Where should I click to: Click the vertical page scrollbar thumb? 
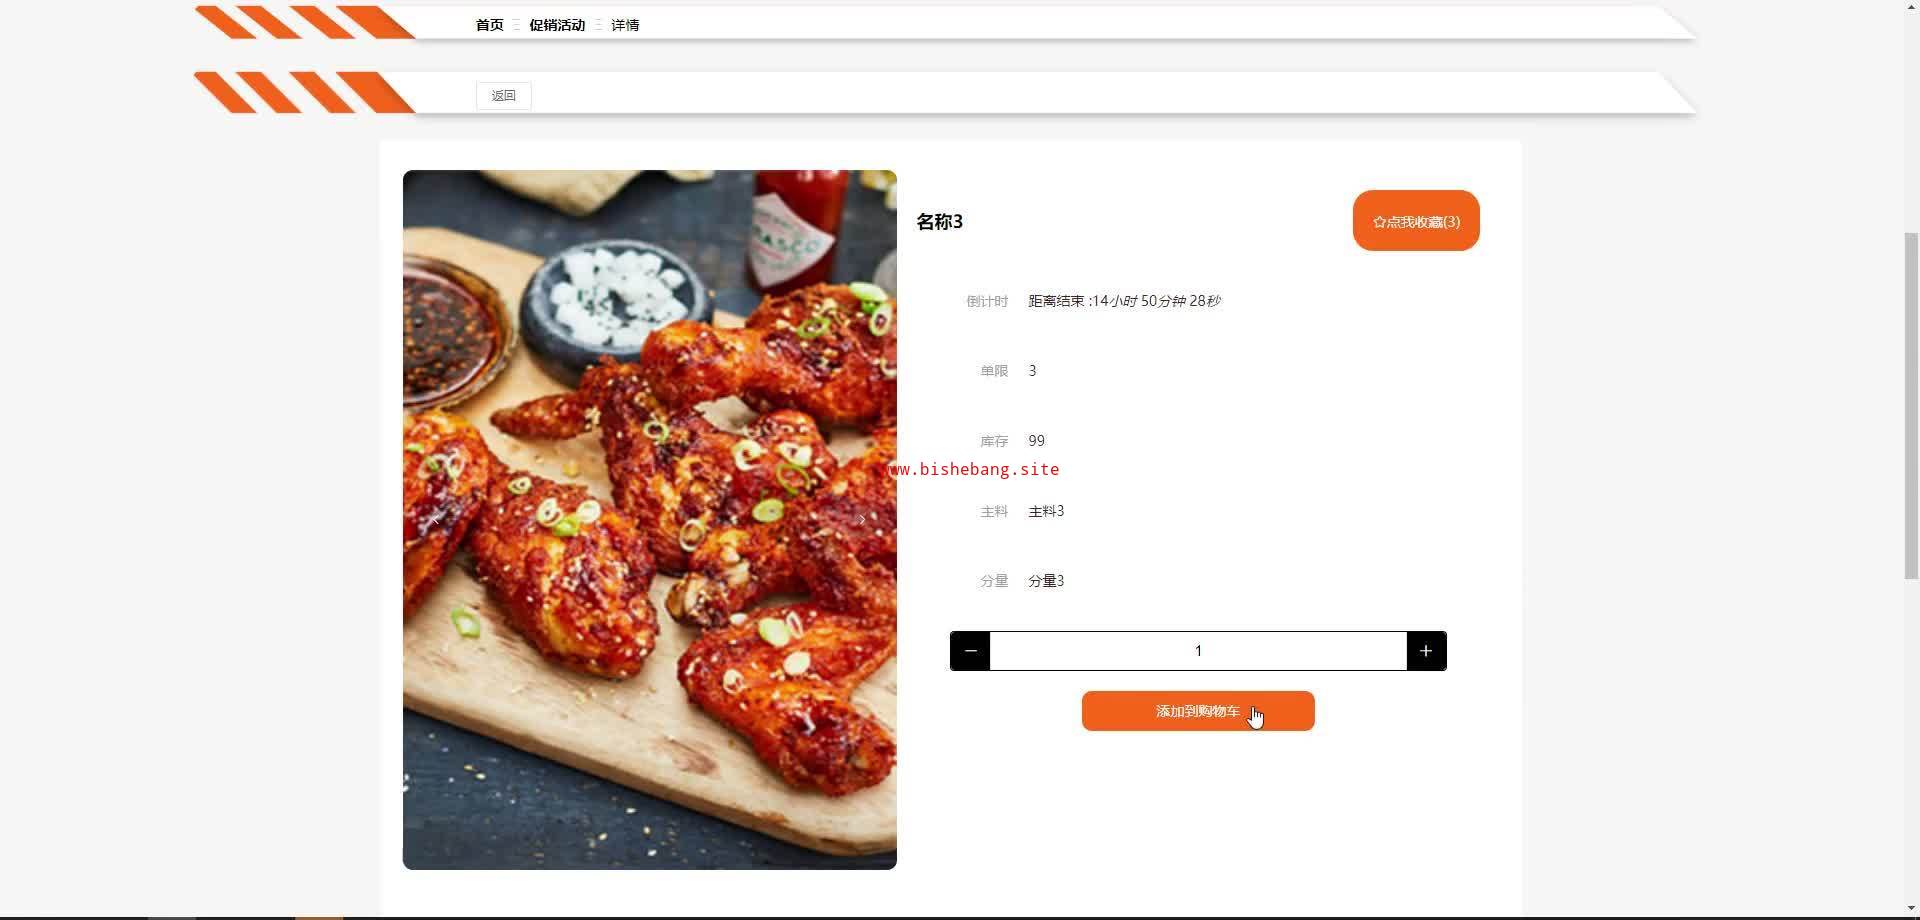[x=1911, y=405]
